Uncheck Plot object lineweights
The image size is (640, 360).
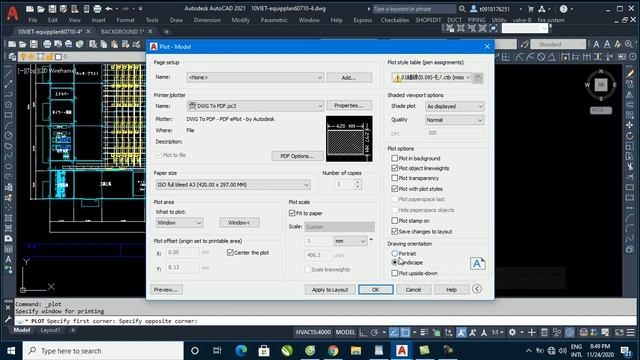tap(394, 168)
